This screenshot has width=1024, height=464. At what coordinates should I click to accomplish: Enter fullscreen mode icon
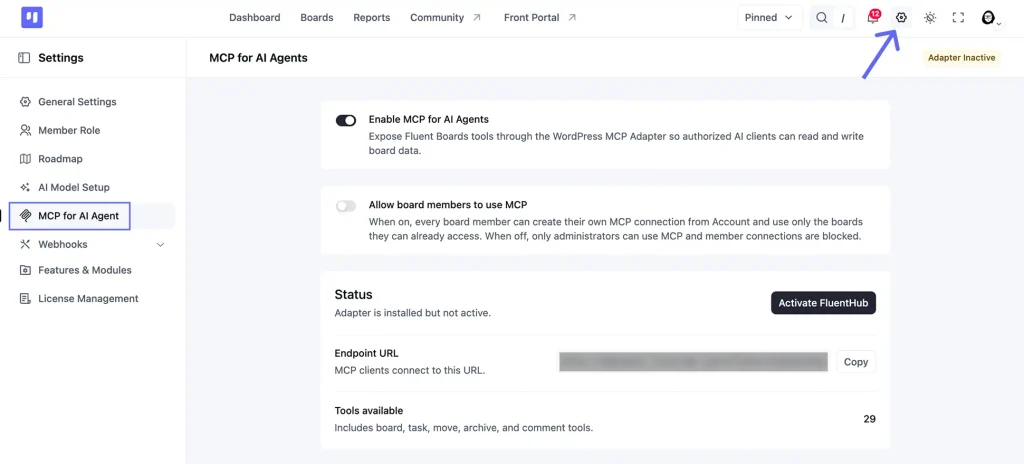[958, 18]
